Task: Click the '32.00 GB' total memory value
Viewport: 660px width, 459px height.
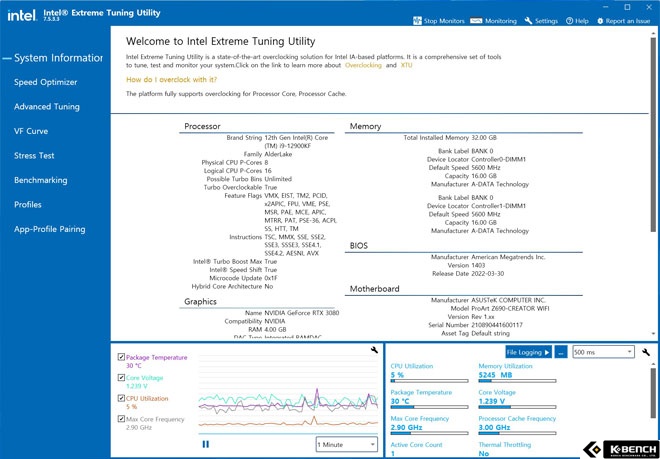Action: 484,138
